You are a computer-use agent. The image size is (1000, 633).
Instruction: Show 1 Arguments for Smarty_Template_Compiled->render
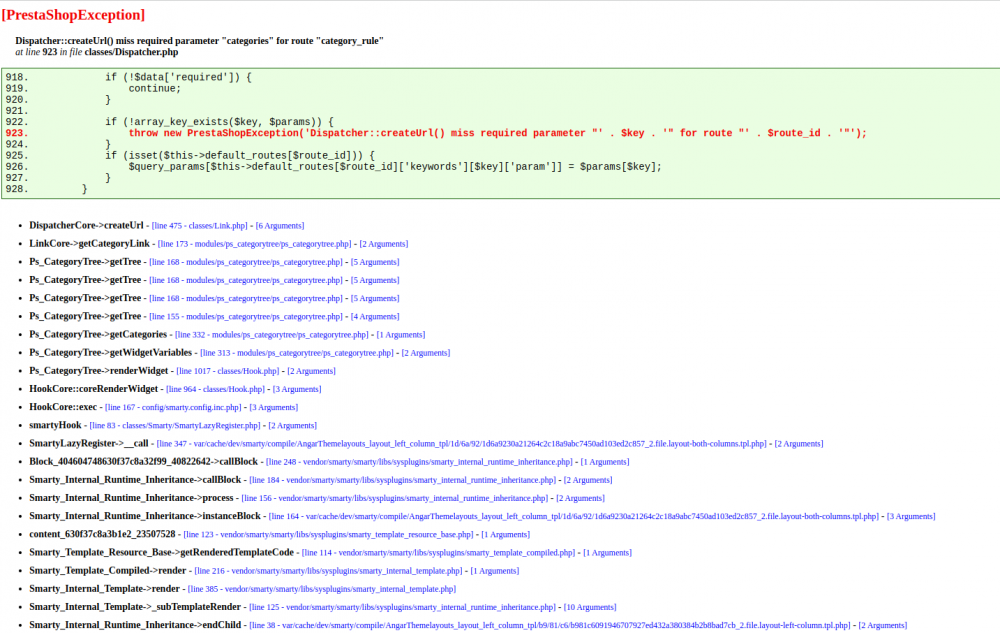(495, 571)
